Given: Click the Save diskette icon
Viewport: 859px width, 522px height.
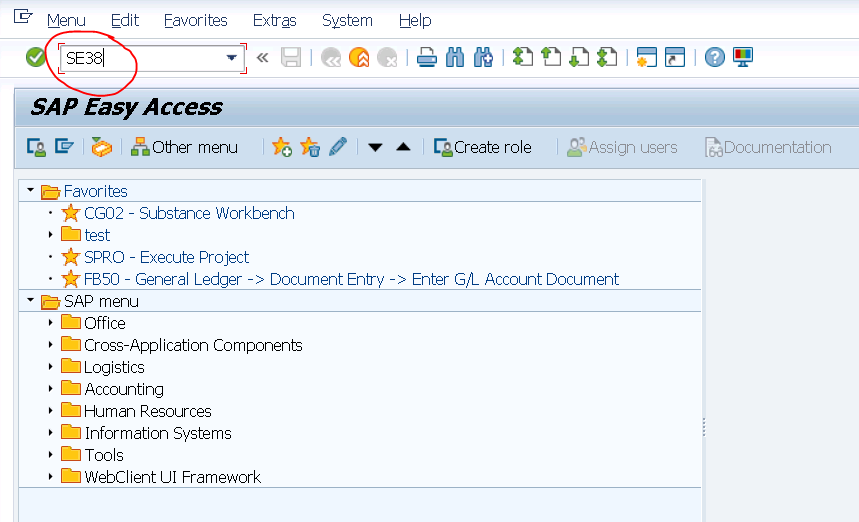Looking at the screenshot, I should tap(291, 57).
